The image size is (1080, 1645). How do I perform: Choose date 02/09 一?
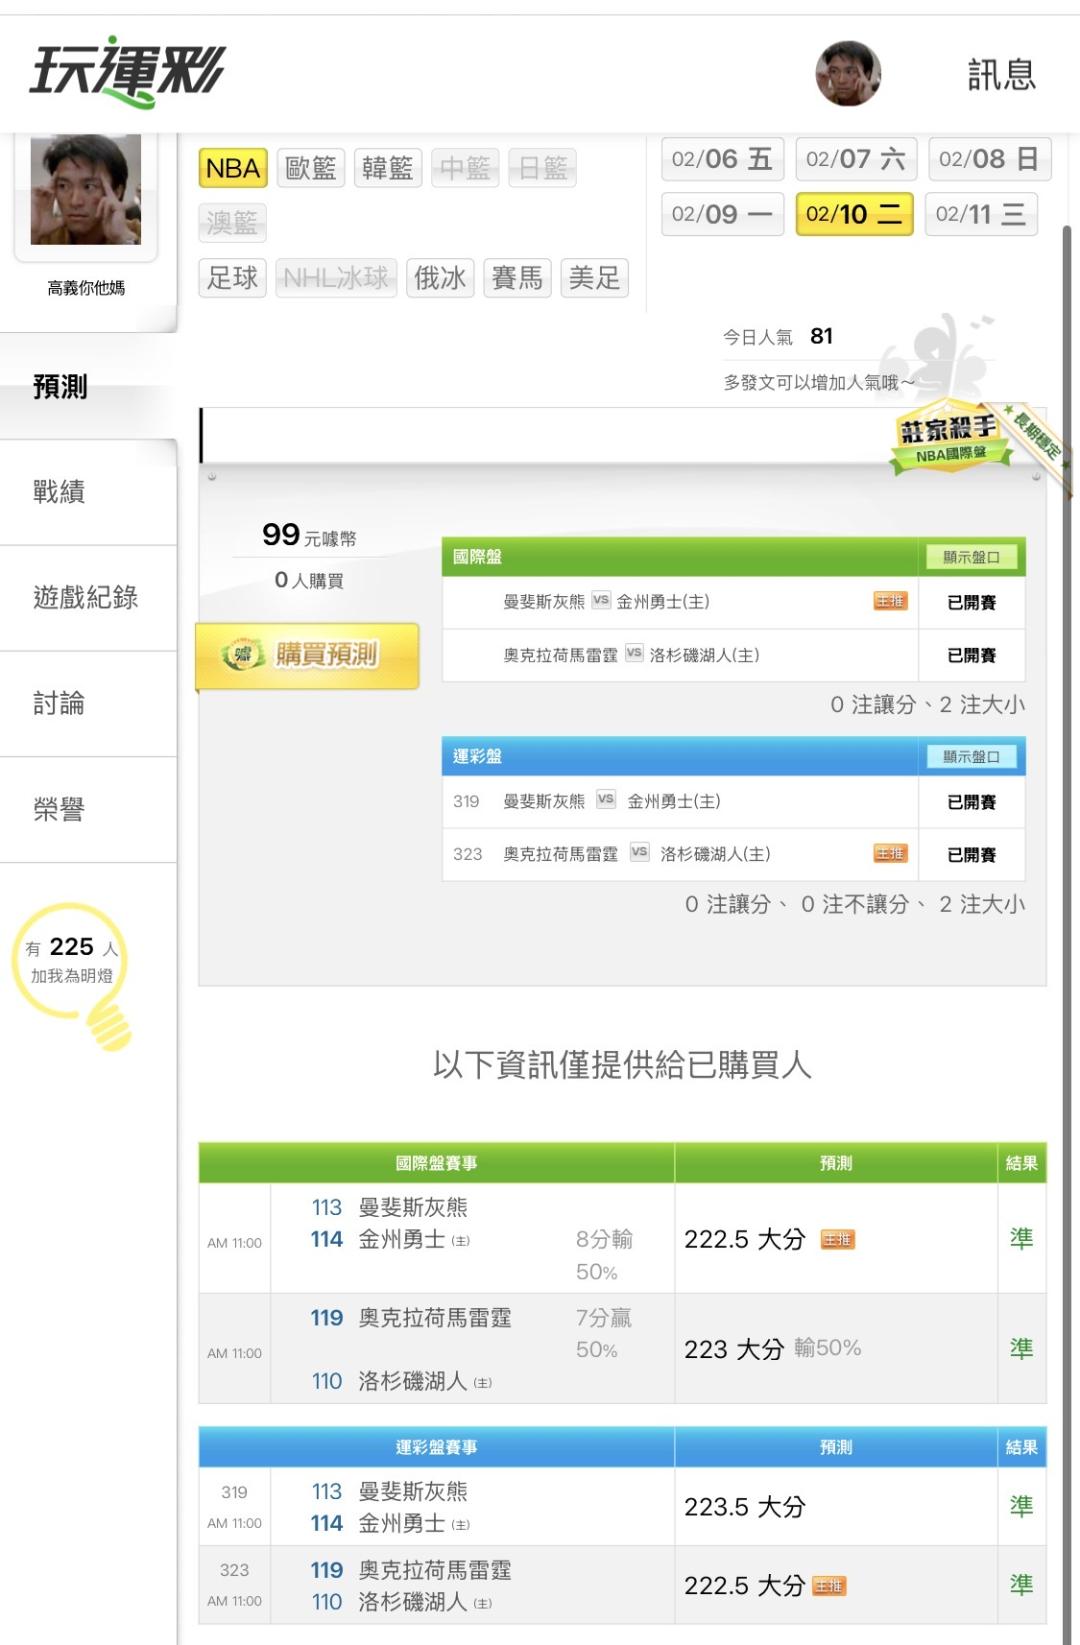[x=722, y=214]
